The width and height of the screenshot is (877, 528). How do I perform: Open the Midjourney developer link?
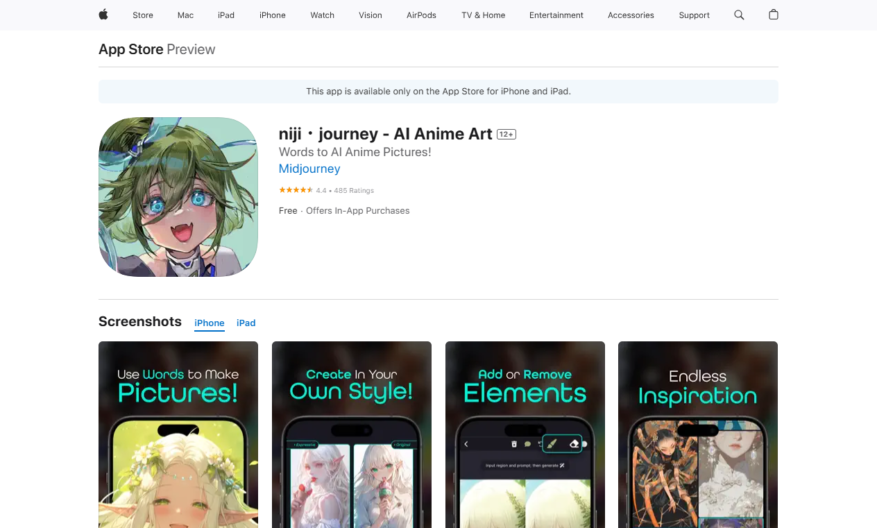[x=309, y=168]
